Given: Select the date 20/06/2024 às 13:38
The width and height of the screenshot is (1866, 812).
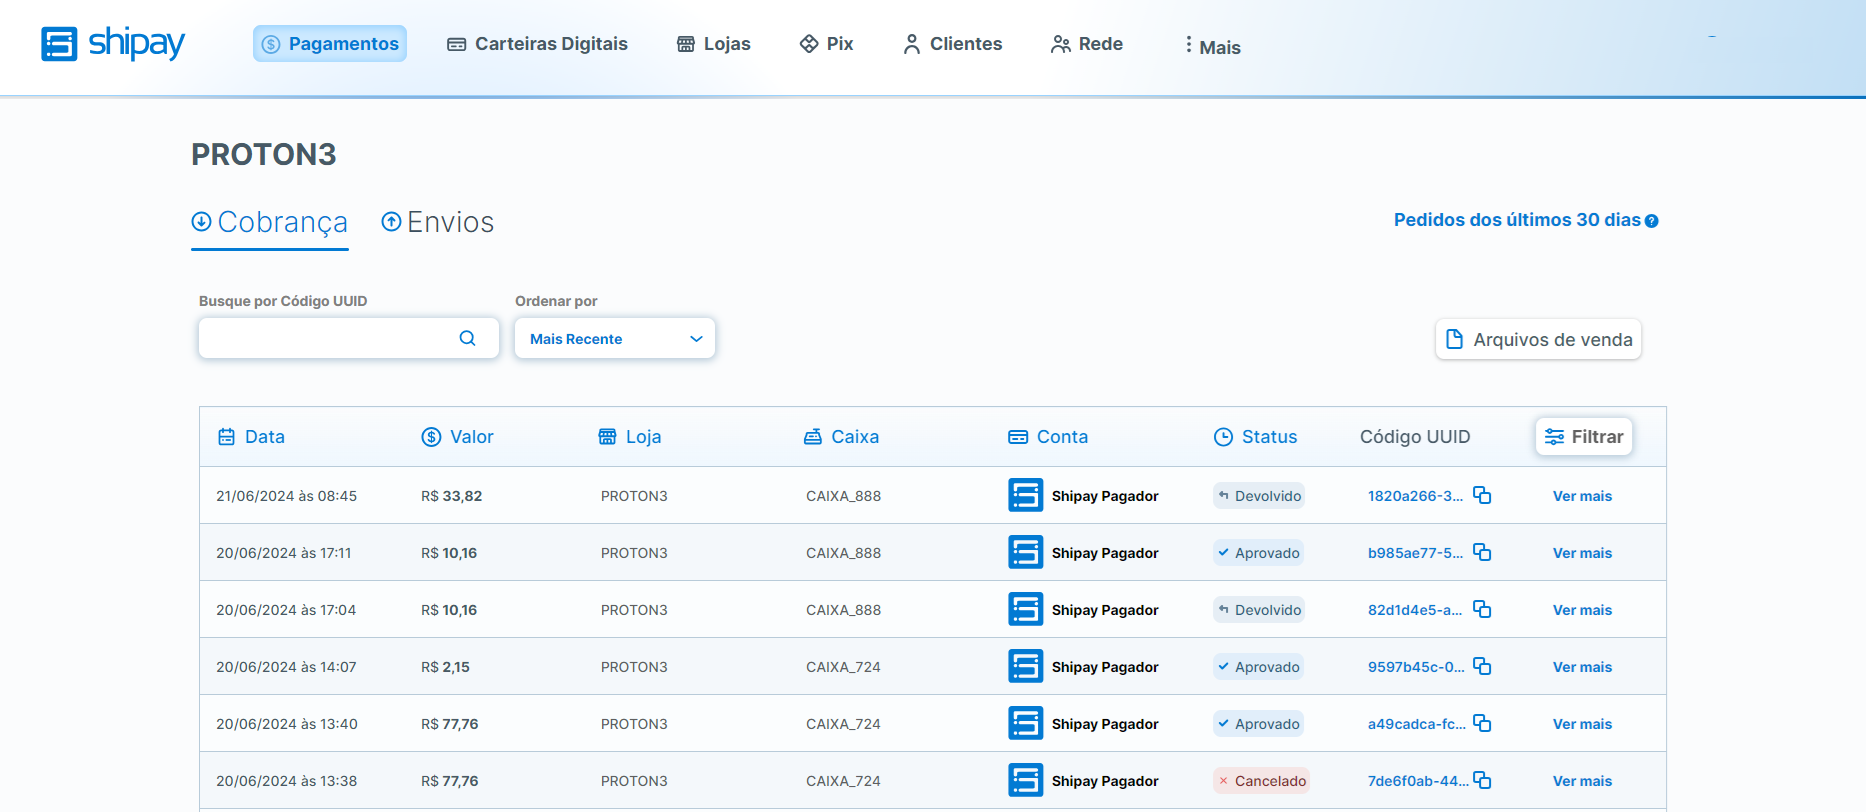Looking at the screenshot, I should point(286,781).
